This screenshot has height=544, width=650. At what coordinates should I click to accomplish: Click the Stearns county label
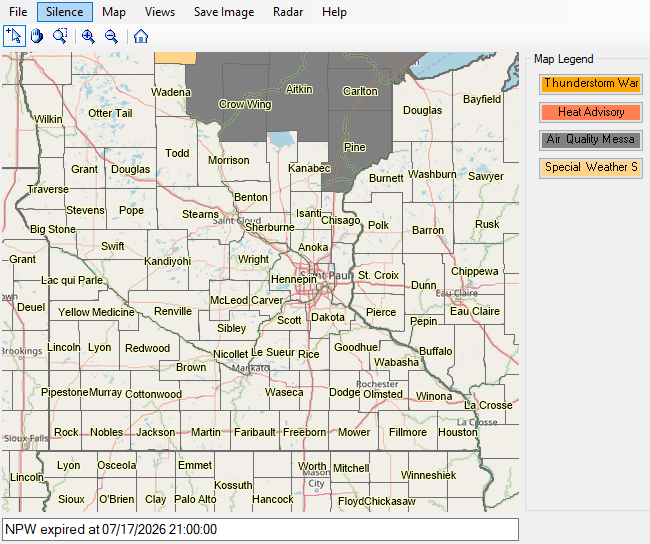[x=200, y=214]
